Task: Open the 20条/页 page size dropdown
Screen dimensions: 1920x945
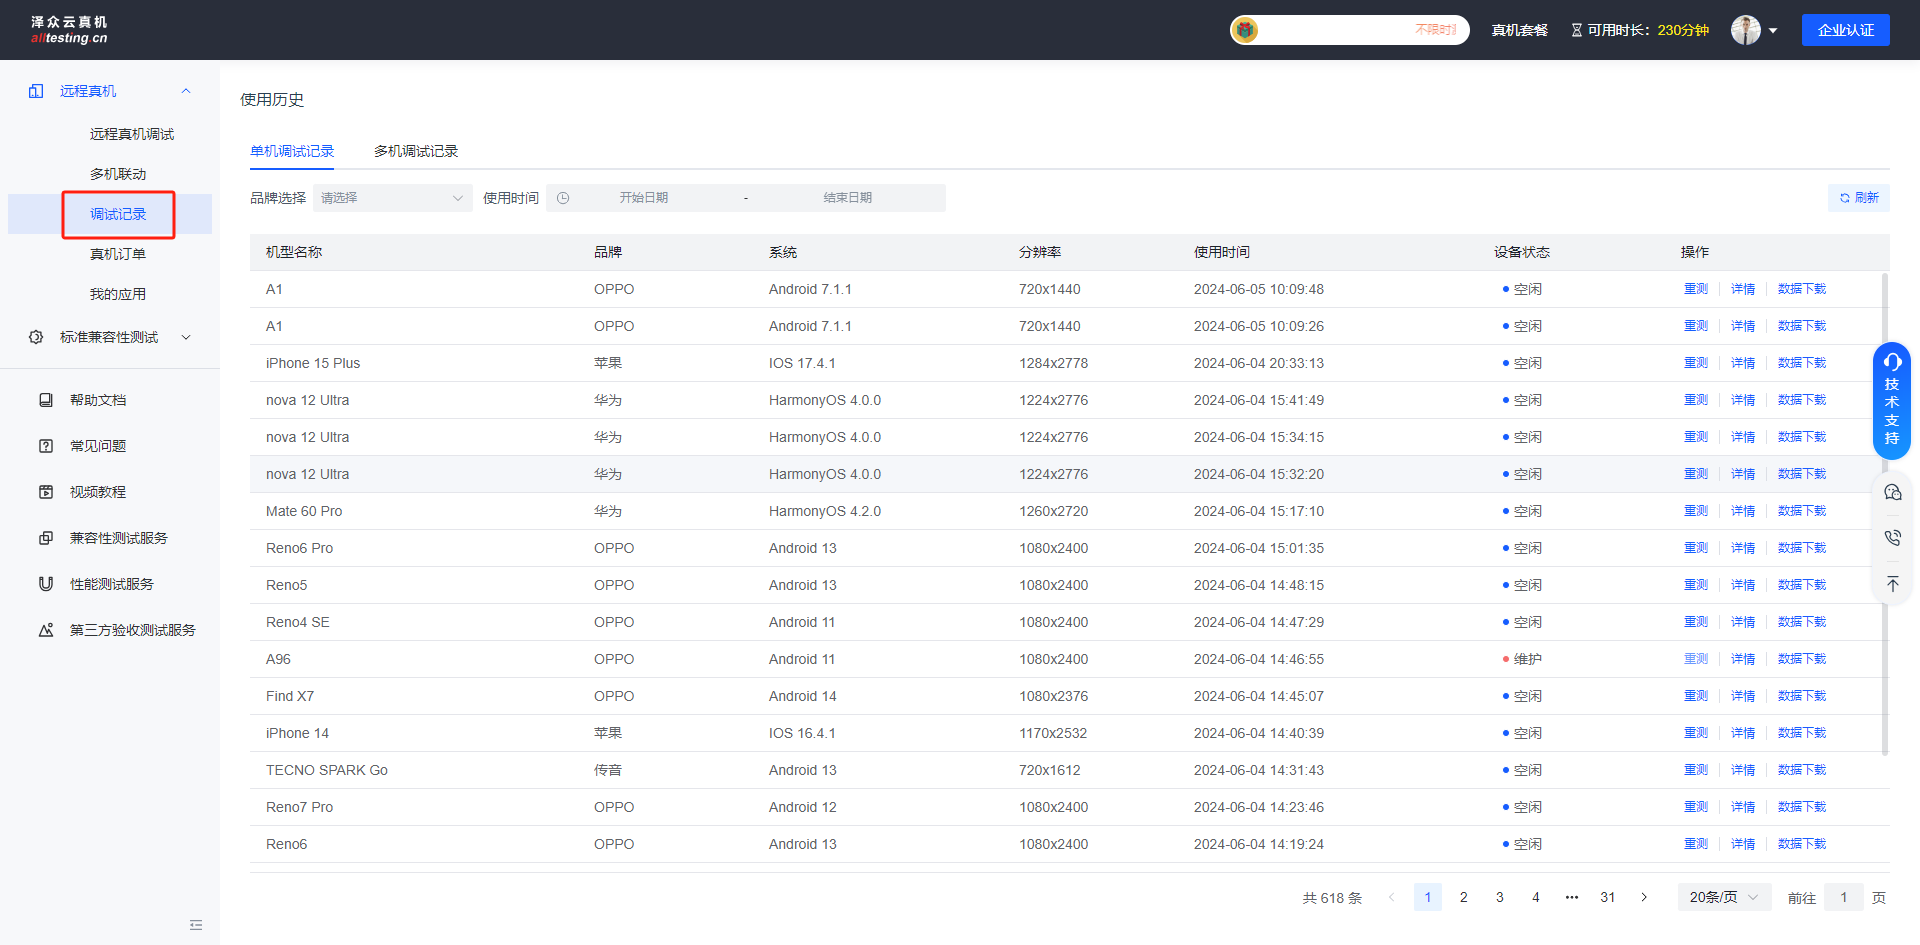Action: click(1723, 897)
